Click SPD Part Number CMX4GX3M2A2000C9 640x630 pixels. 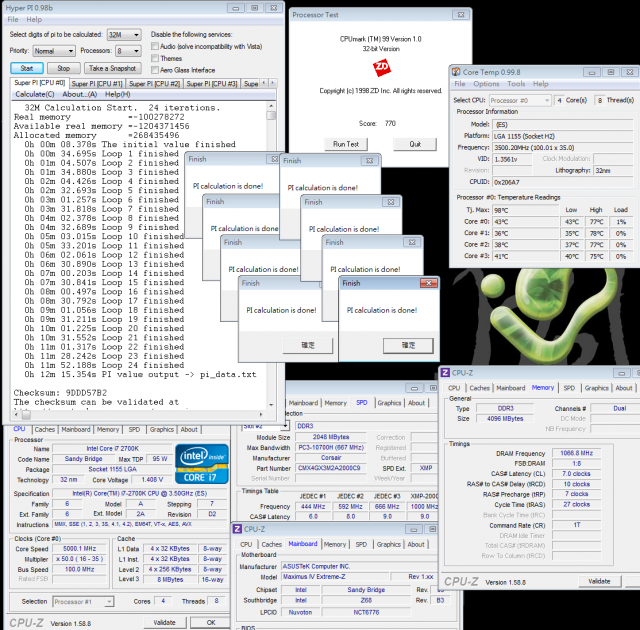pyautogui.click(x=329, y=468)
